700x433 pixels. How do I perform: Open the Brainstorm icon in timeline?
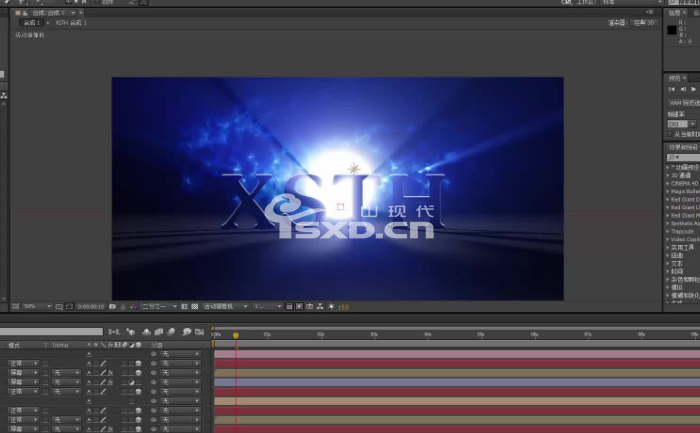(x=187, y=332)
